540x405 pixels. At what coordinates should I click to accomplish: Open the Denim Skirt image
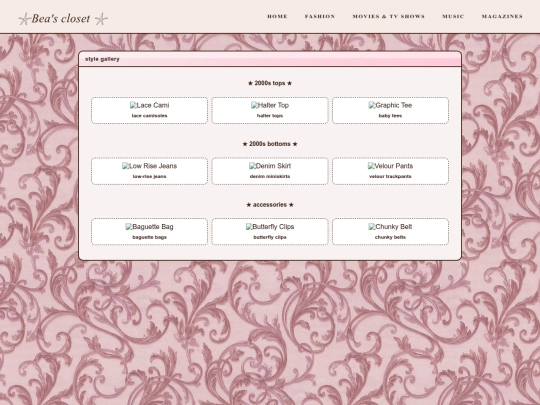(x=270, y=166)
